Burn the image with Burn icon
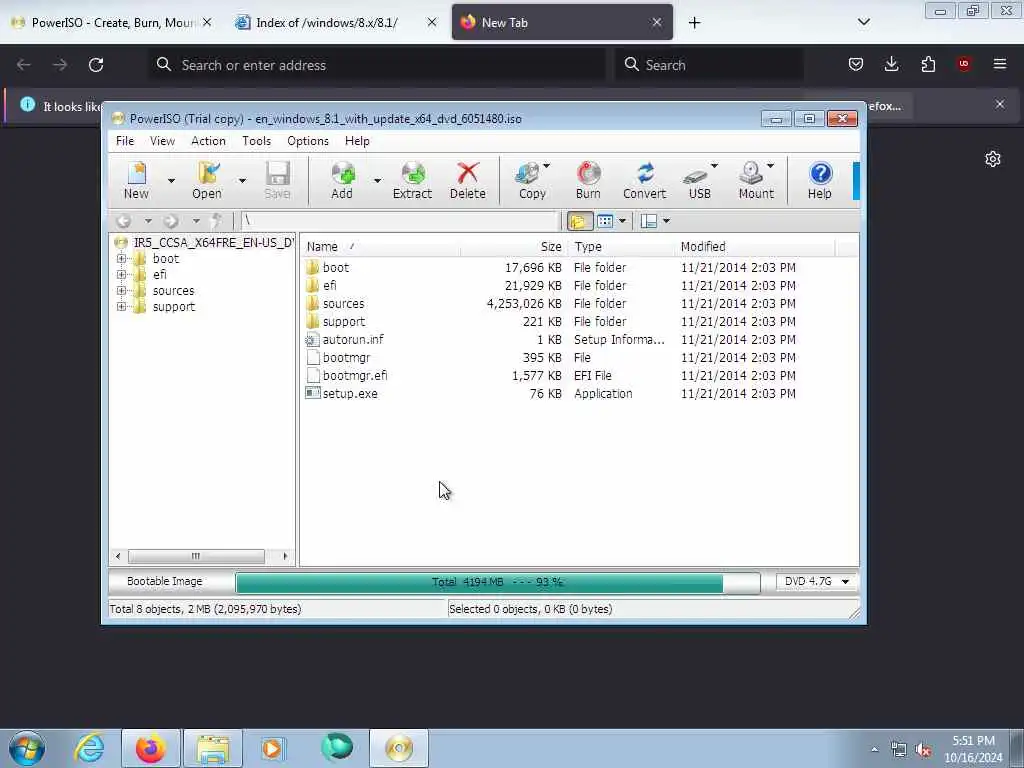This screenshot has height=768, width=1024. coord(588,180)
